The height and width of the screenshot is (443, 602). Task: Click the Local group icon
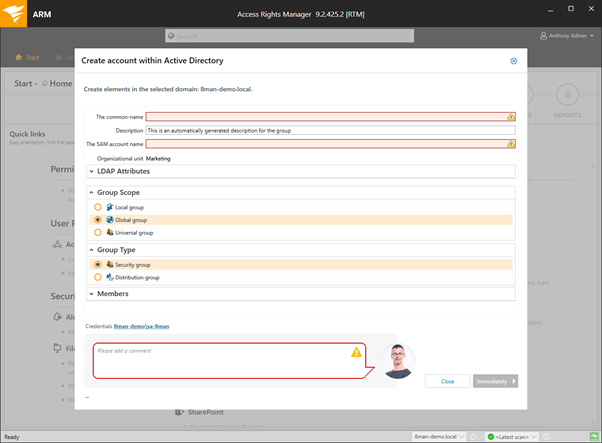(x=110, y=207)
